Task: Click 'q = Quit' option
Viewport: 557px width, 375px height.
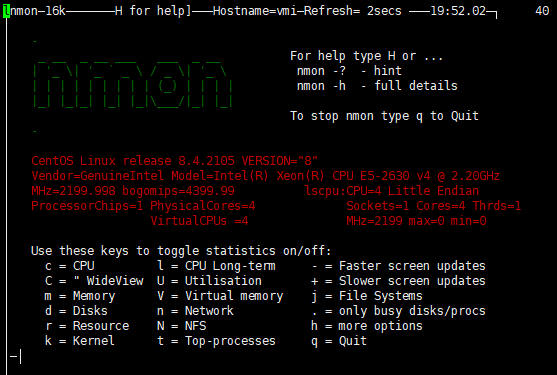Action: [x=339, y=341]
